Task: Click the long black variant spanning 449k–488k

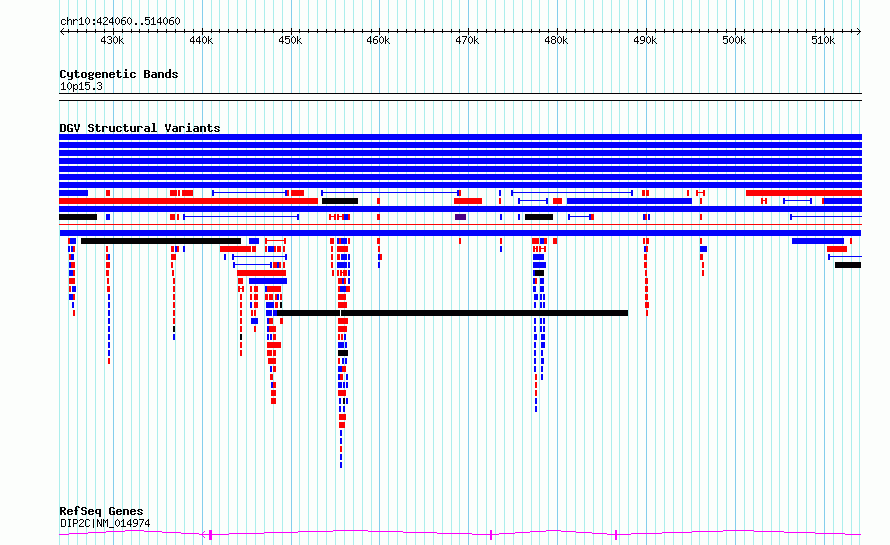Action: (x=452, y=313)
